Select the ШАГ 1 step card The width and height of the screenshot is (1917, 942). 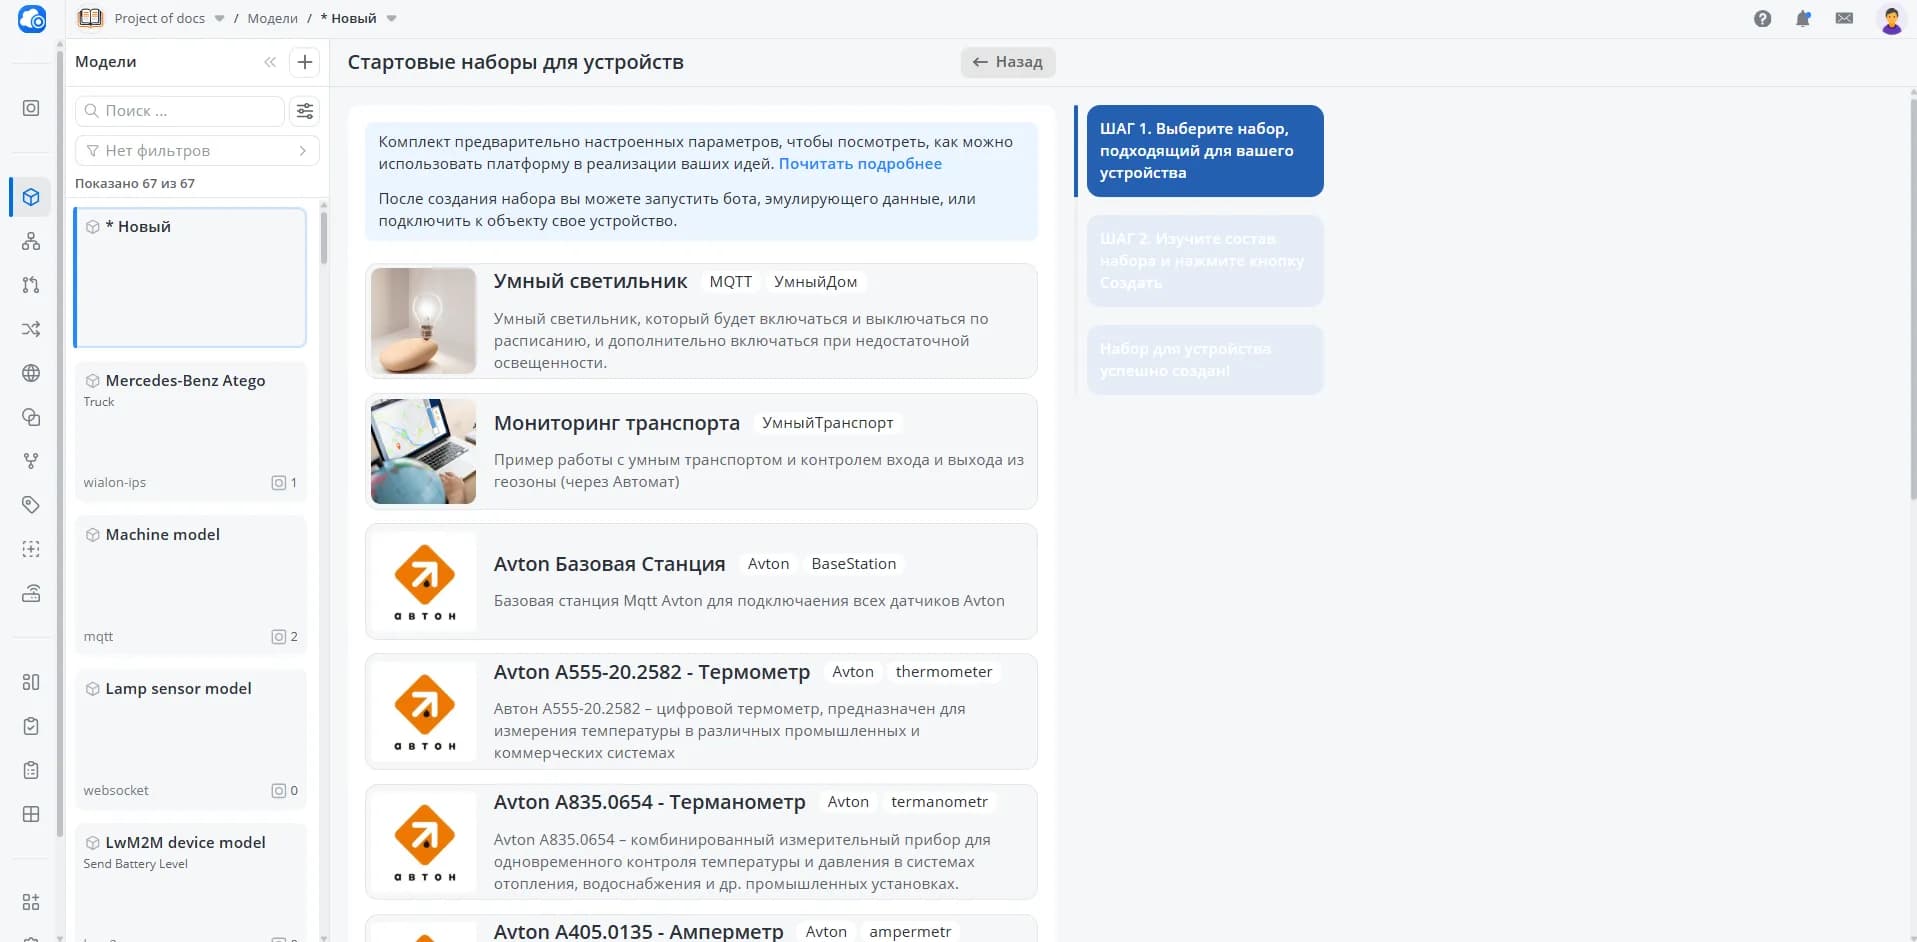(x=1205, y=151)
